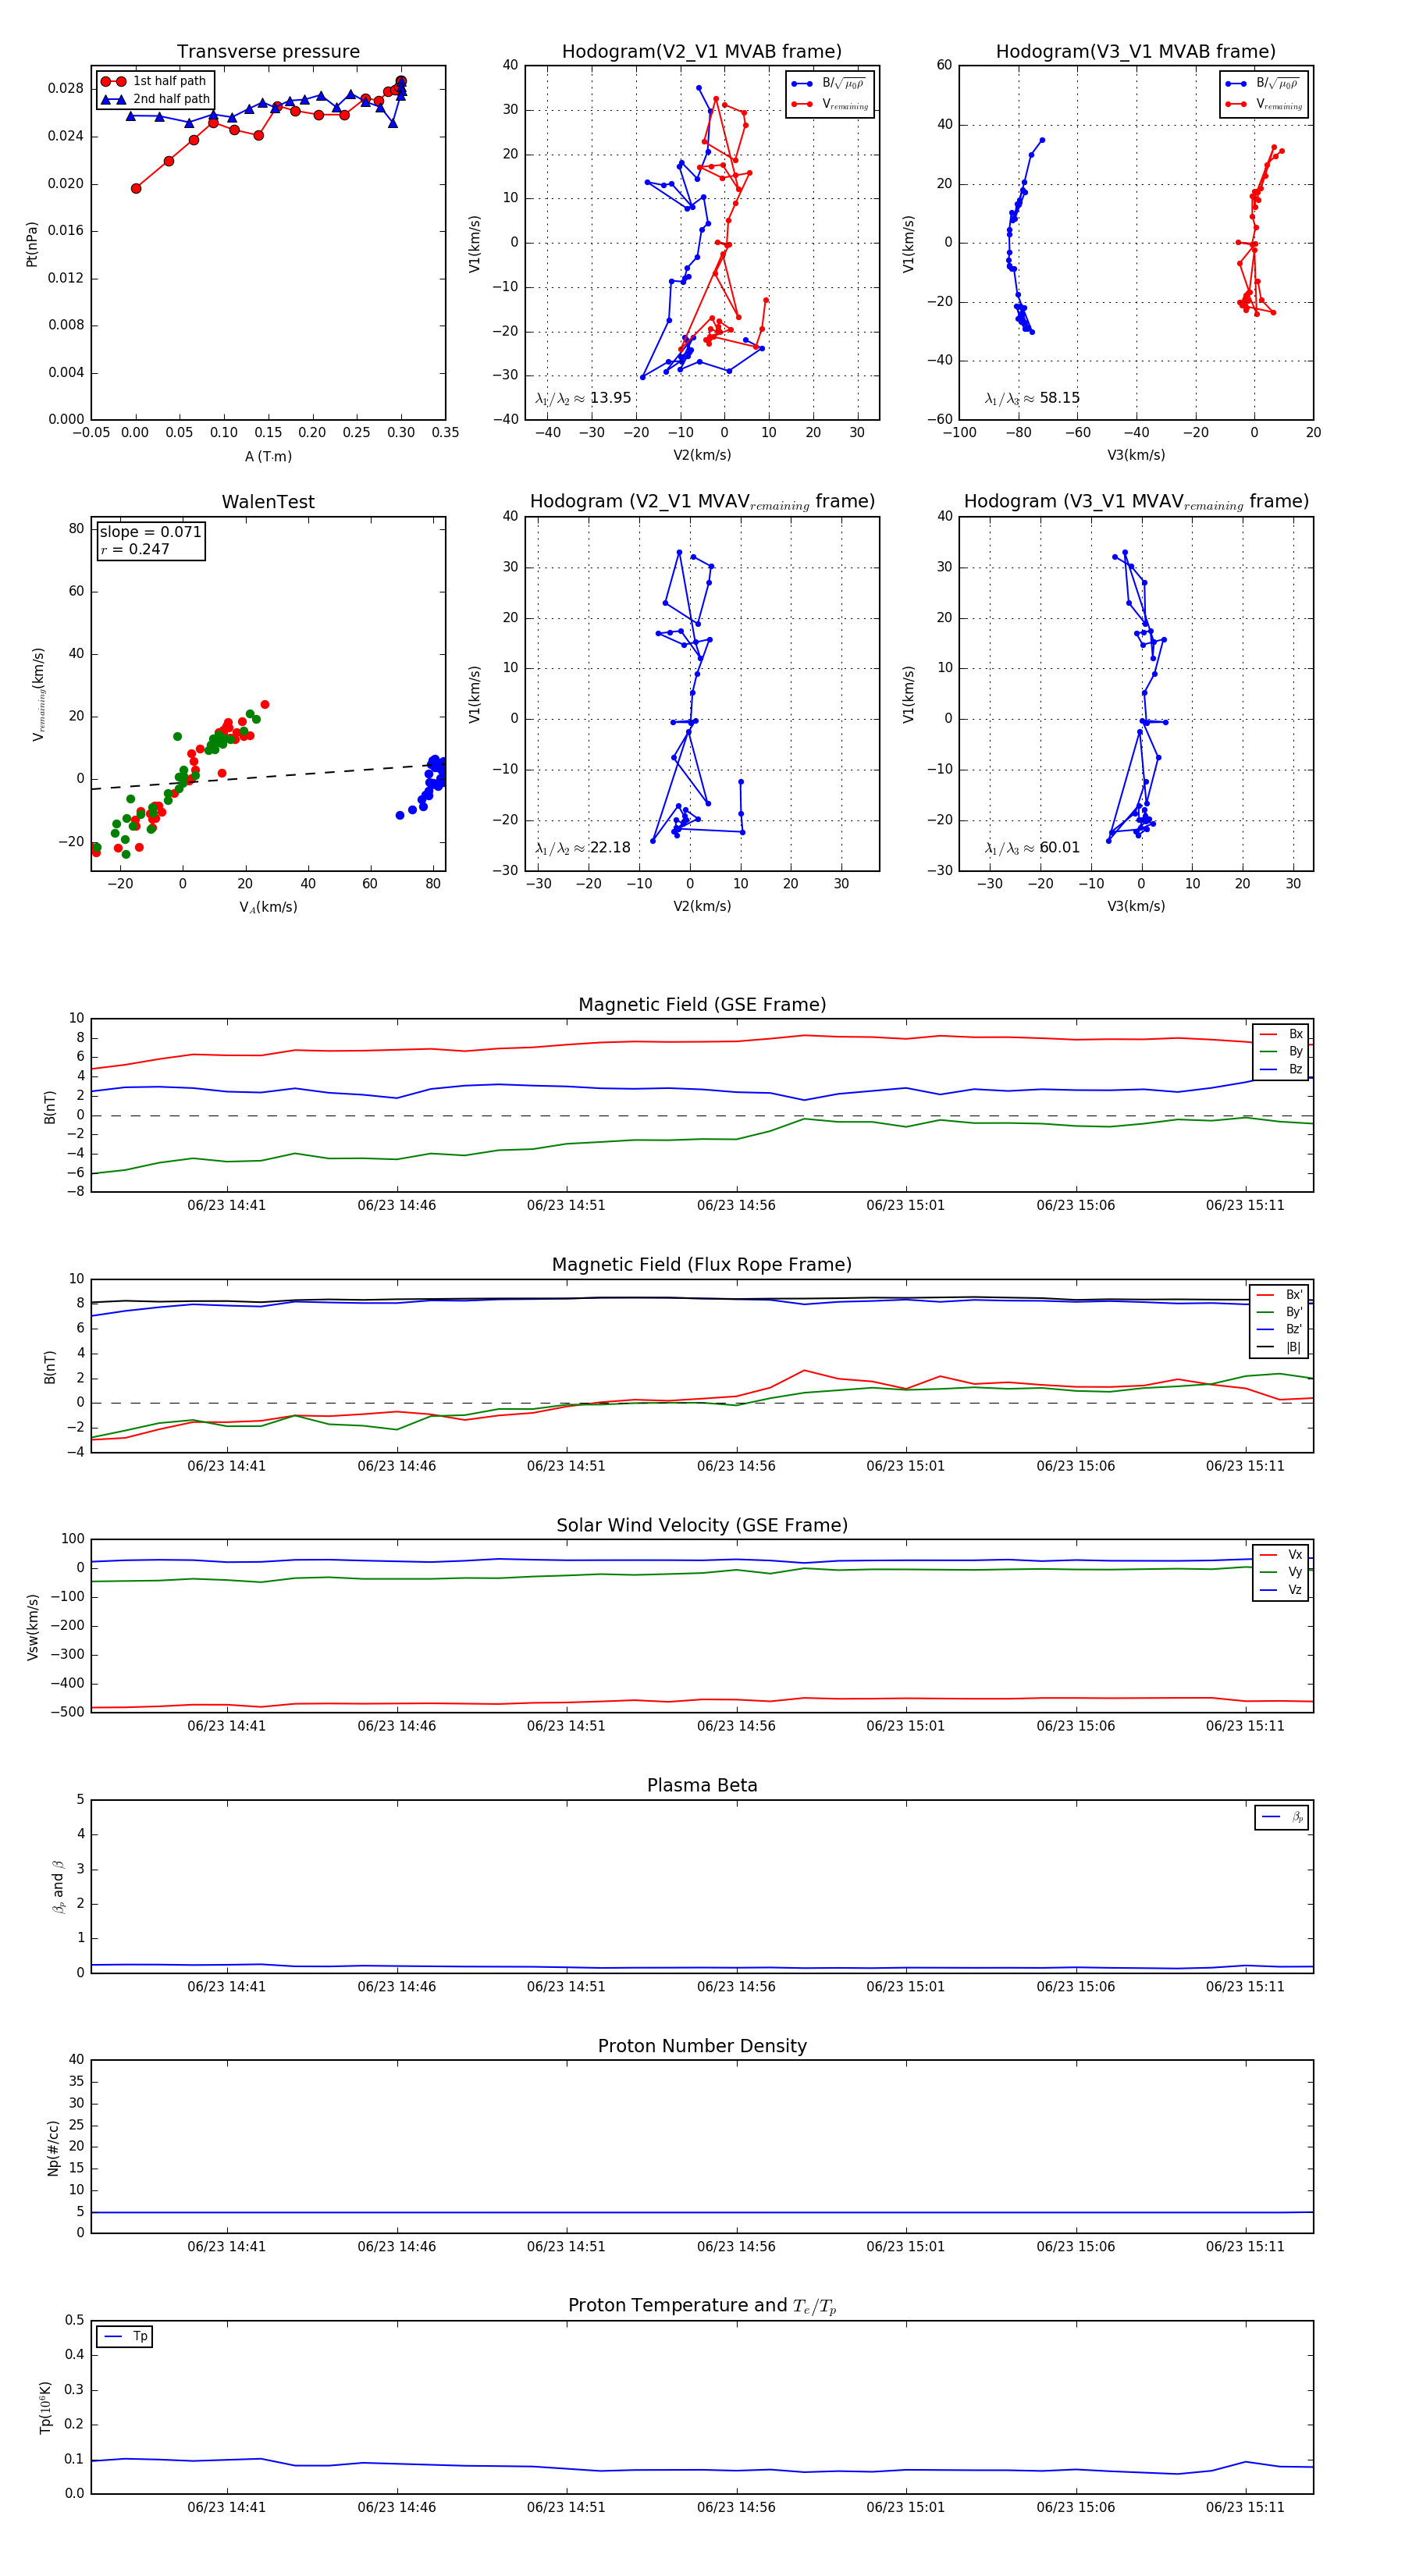Select the Bx' legend entry in flux rope panel

[x=1279, y=1294]
